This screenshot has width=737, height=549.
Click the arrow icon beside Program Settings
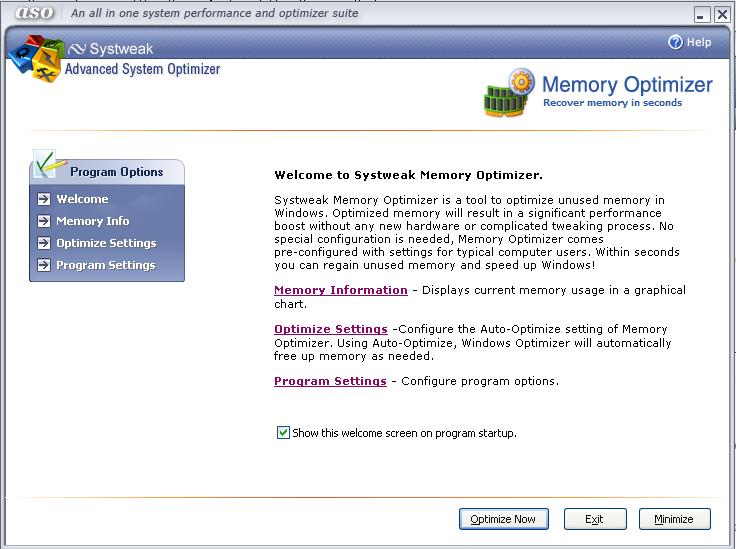pos(44,265)
